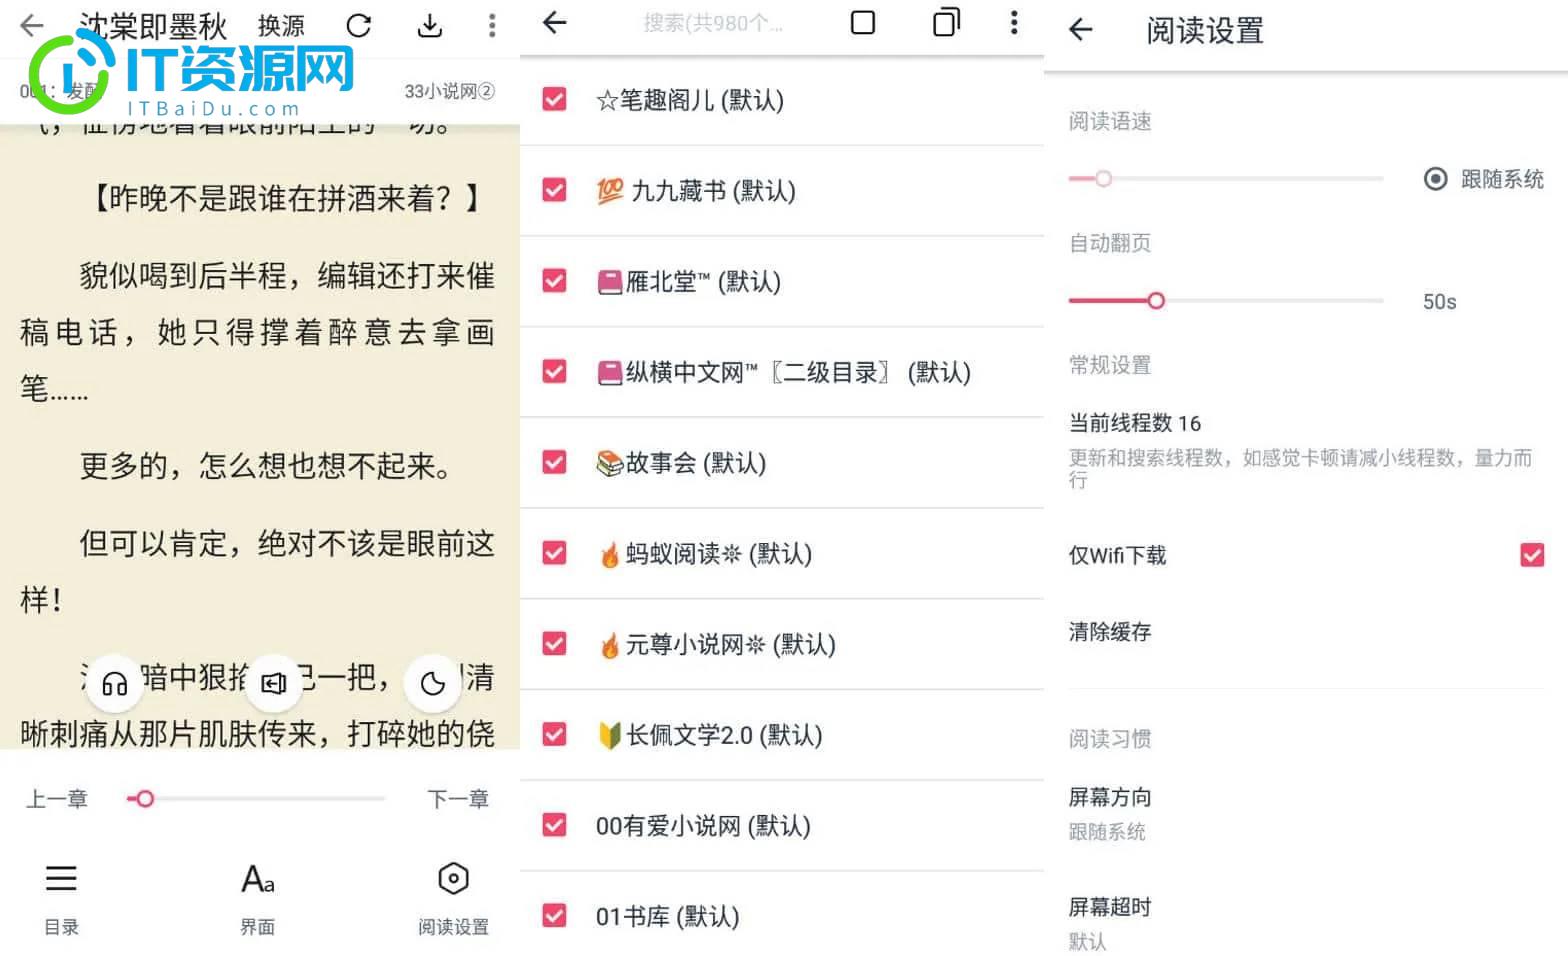1568x956 pixels.
Task: Uncheck 长佩文学2.0 source
Action: [x=554, y=735]
